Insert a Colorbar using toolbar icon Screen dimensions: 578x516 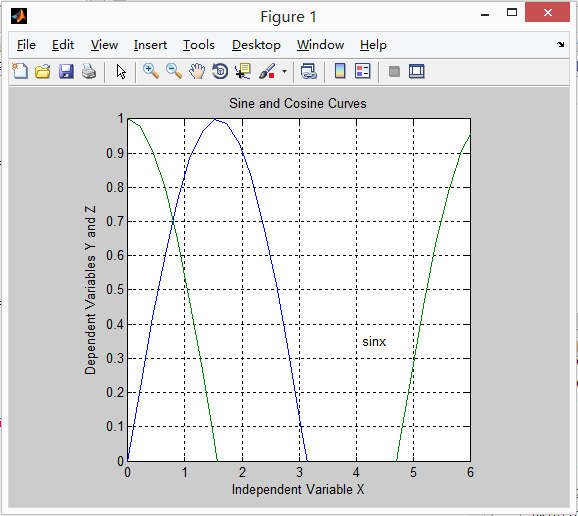[340, 71]
